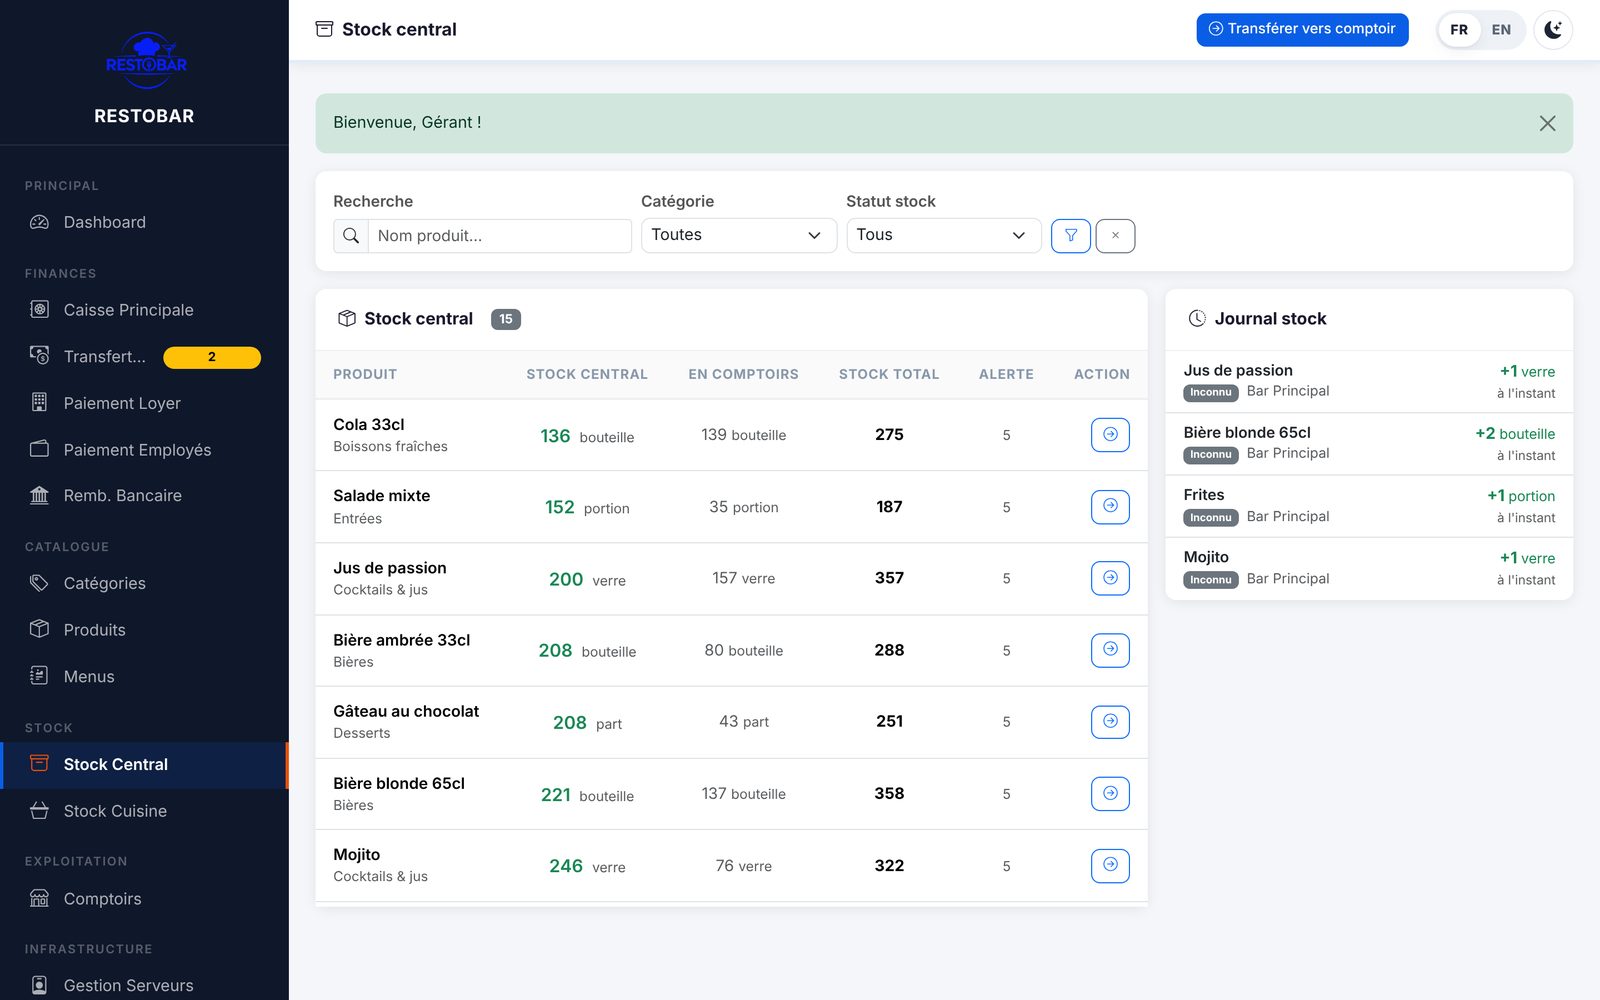Transfer Jus de passion using its action icon

coord(1110,578)
